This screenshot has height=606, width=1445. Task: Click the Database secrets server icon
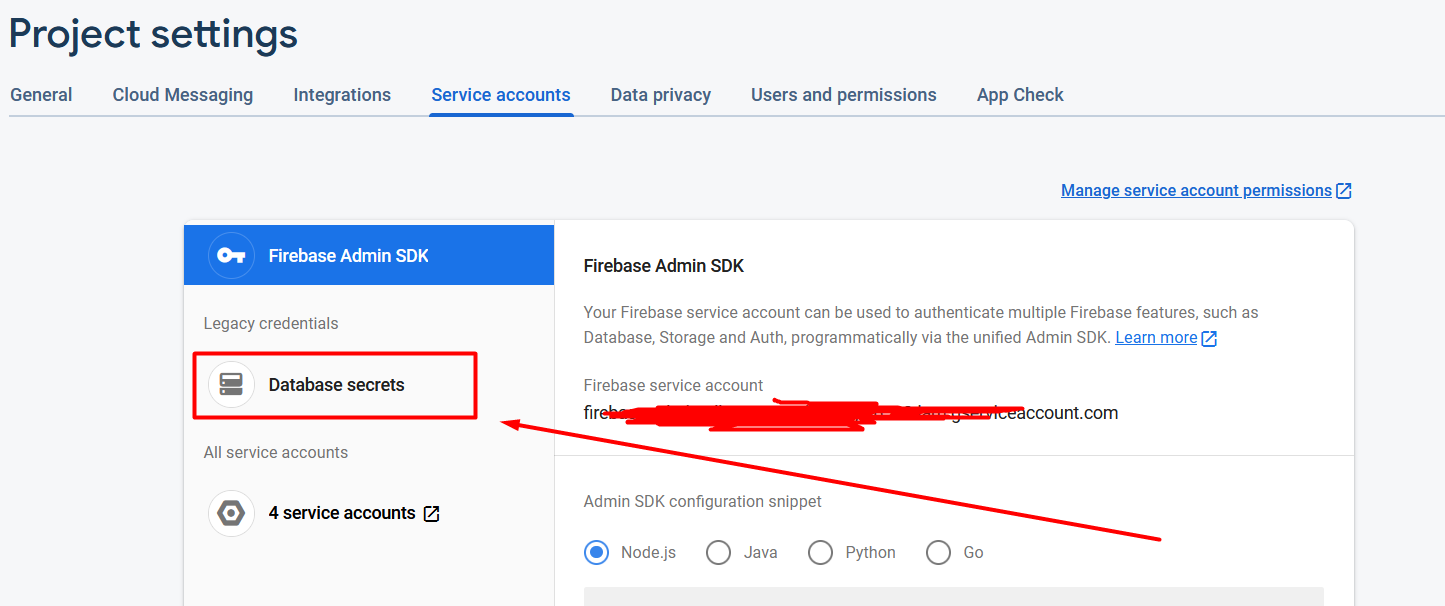click(231, 385)
